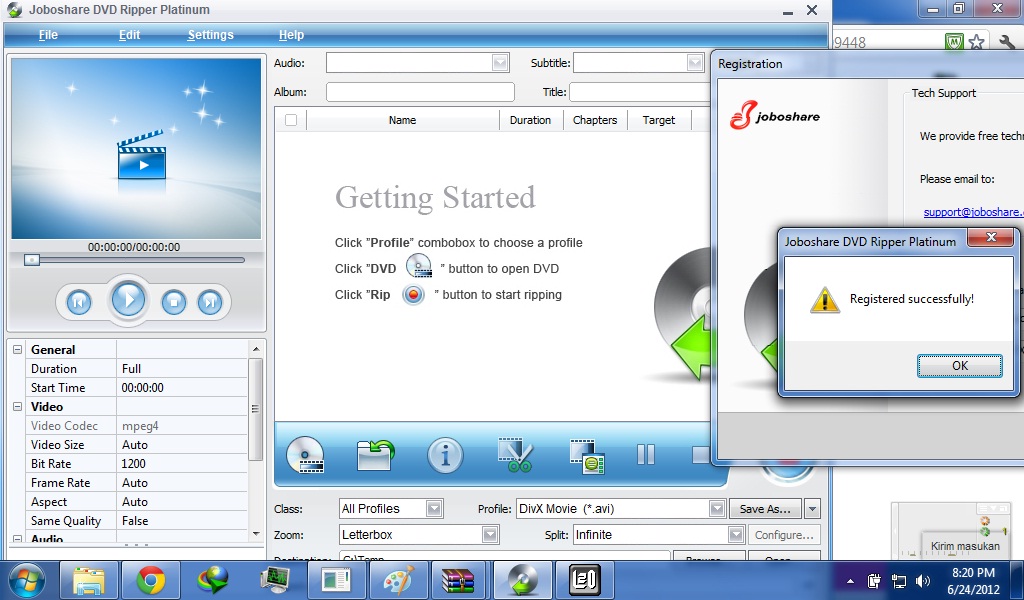Viewport: 1024px width, 600px height.
Task: Click the Duration value Full
Action: tap(131, 369)
